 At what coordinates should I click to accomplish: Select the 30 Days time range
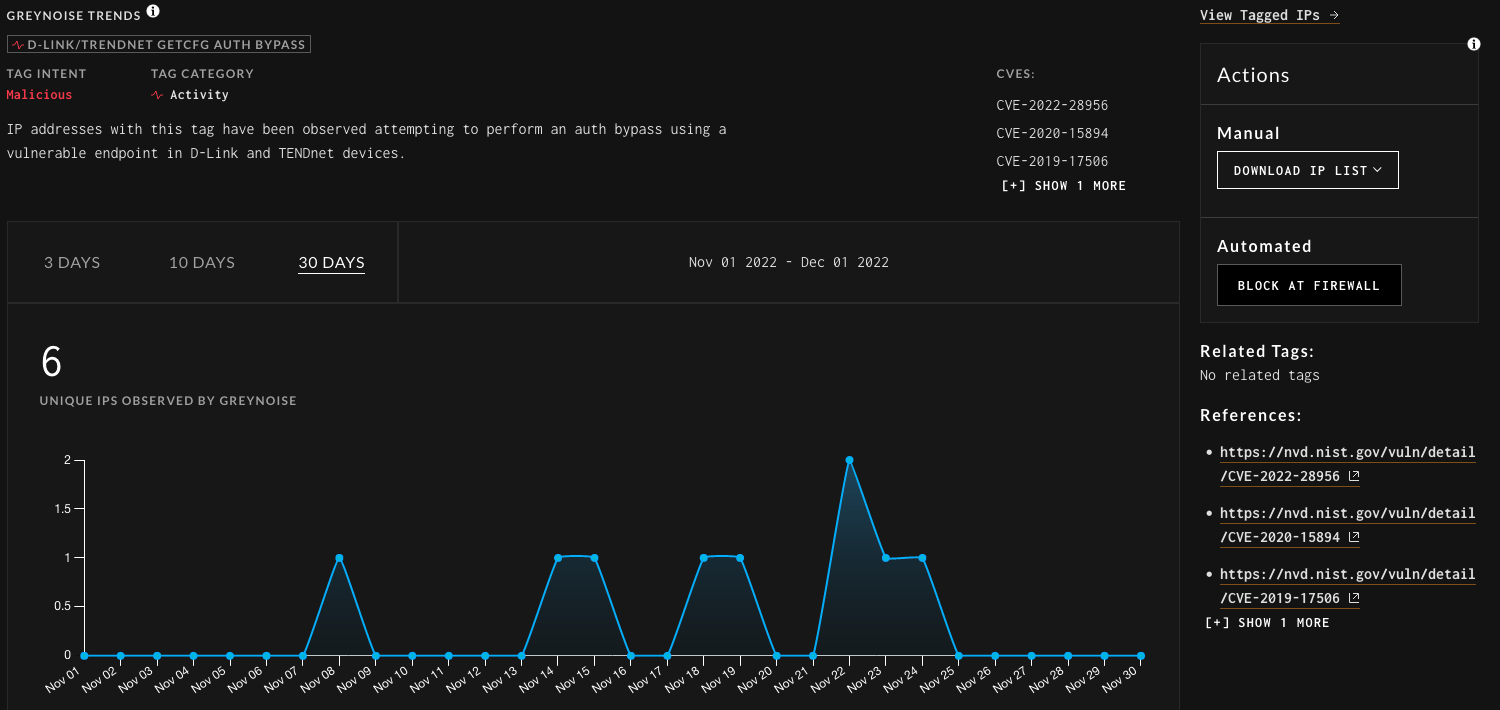331,263
